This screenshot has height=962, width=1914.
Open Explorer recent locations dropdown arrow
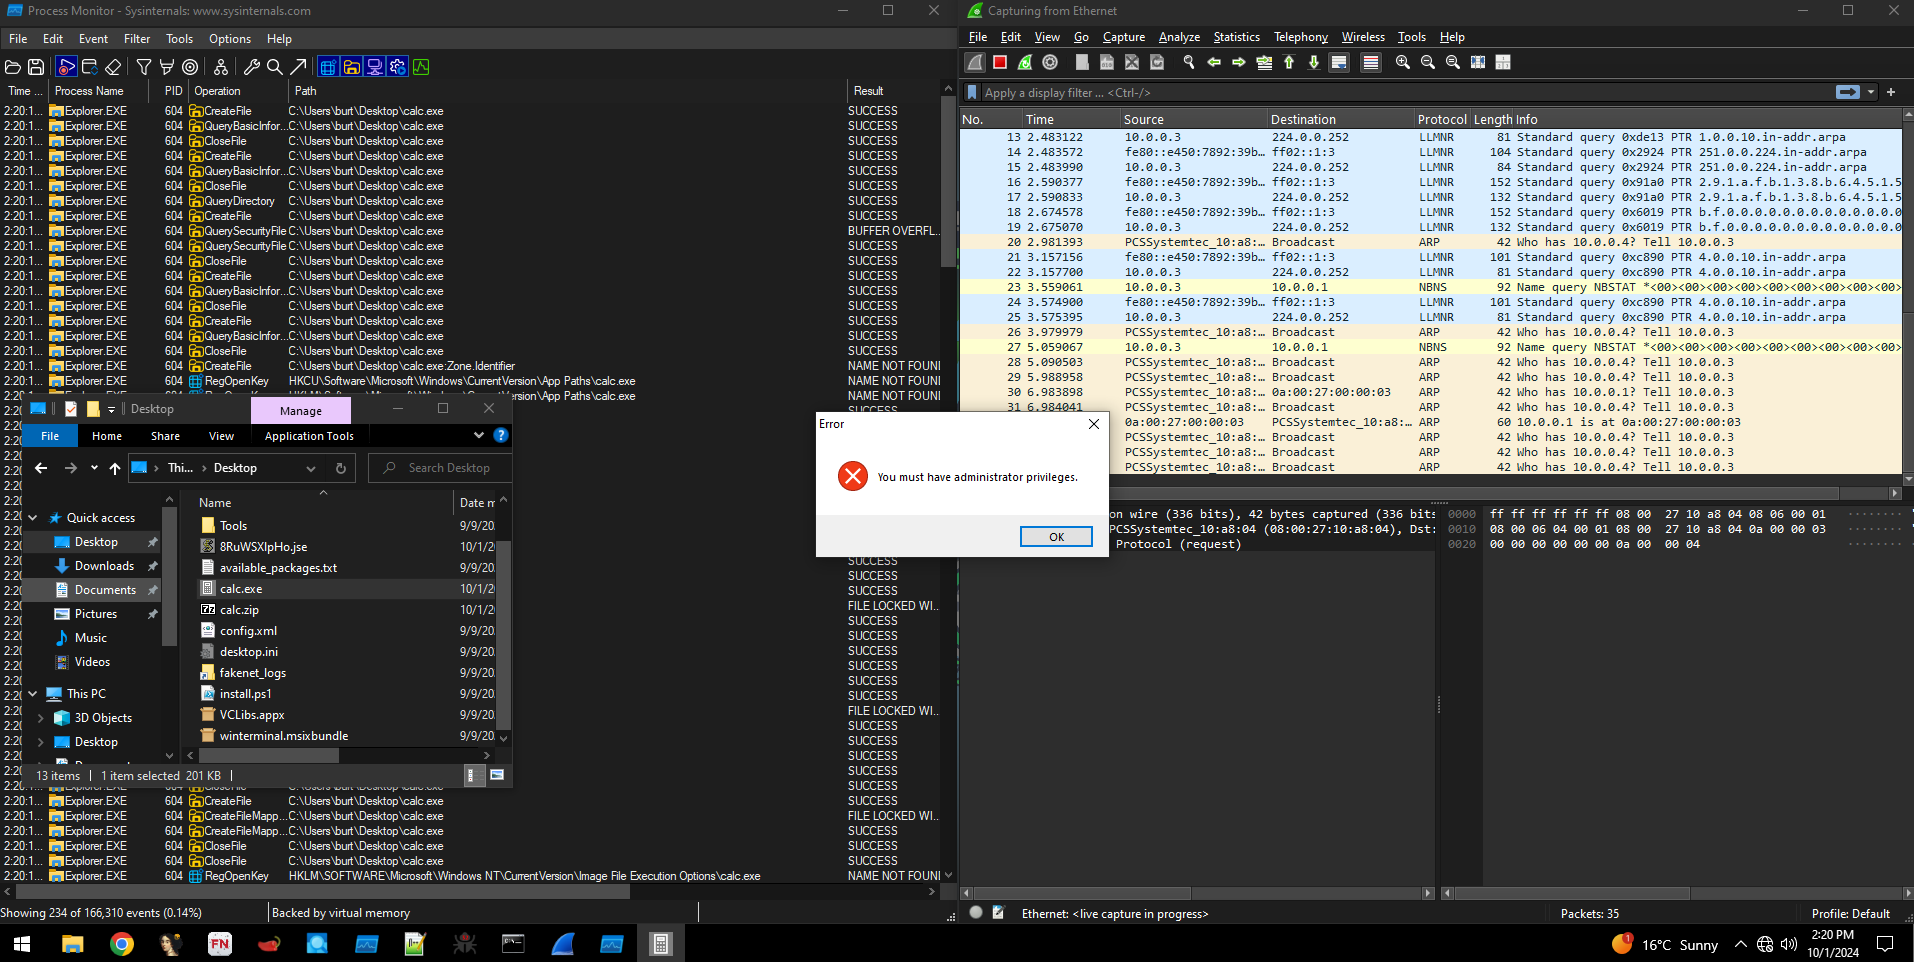94,468
